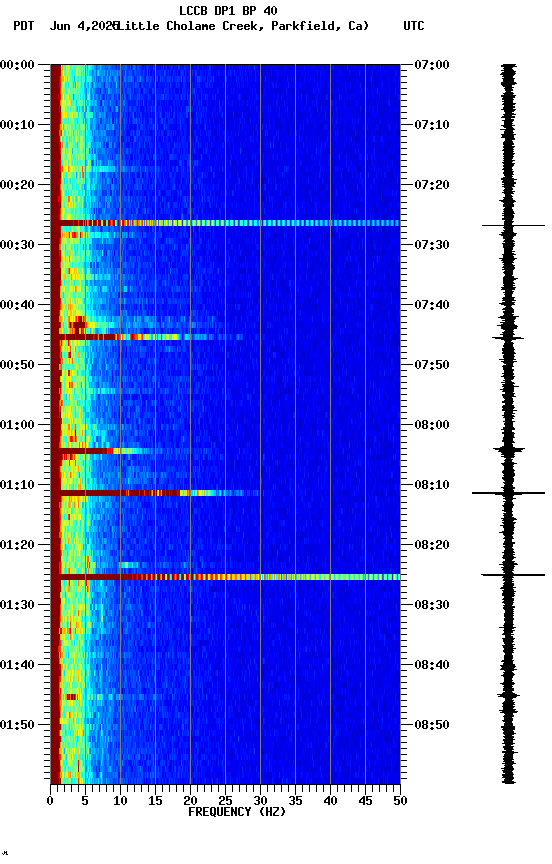Click the 01:40 PDT time label
552x864 pixels.
(17, 665)
